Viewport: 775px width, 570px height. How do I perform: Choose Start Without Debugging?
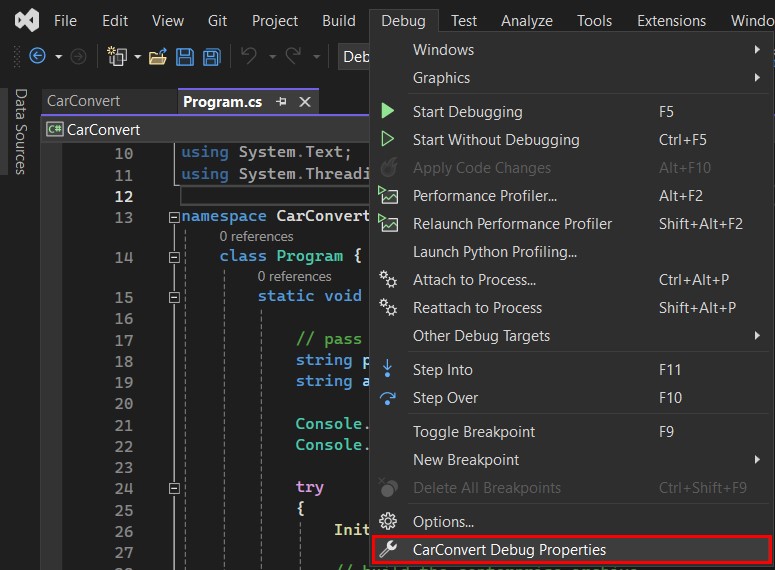(495, 140)
